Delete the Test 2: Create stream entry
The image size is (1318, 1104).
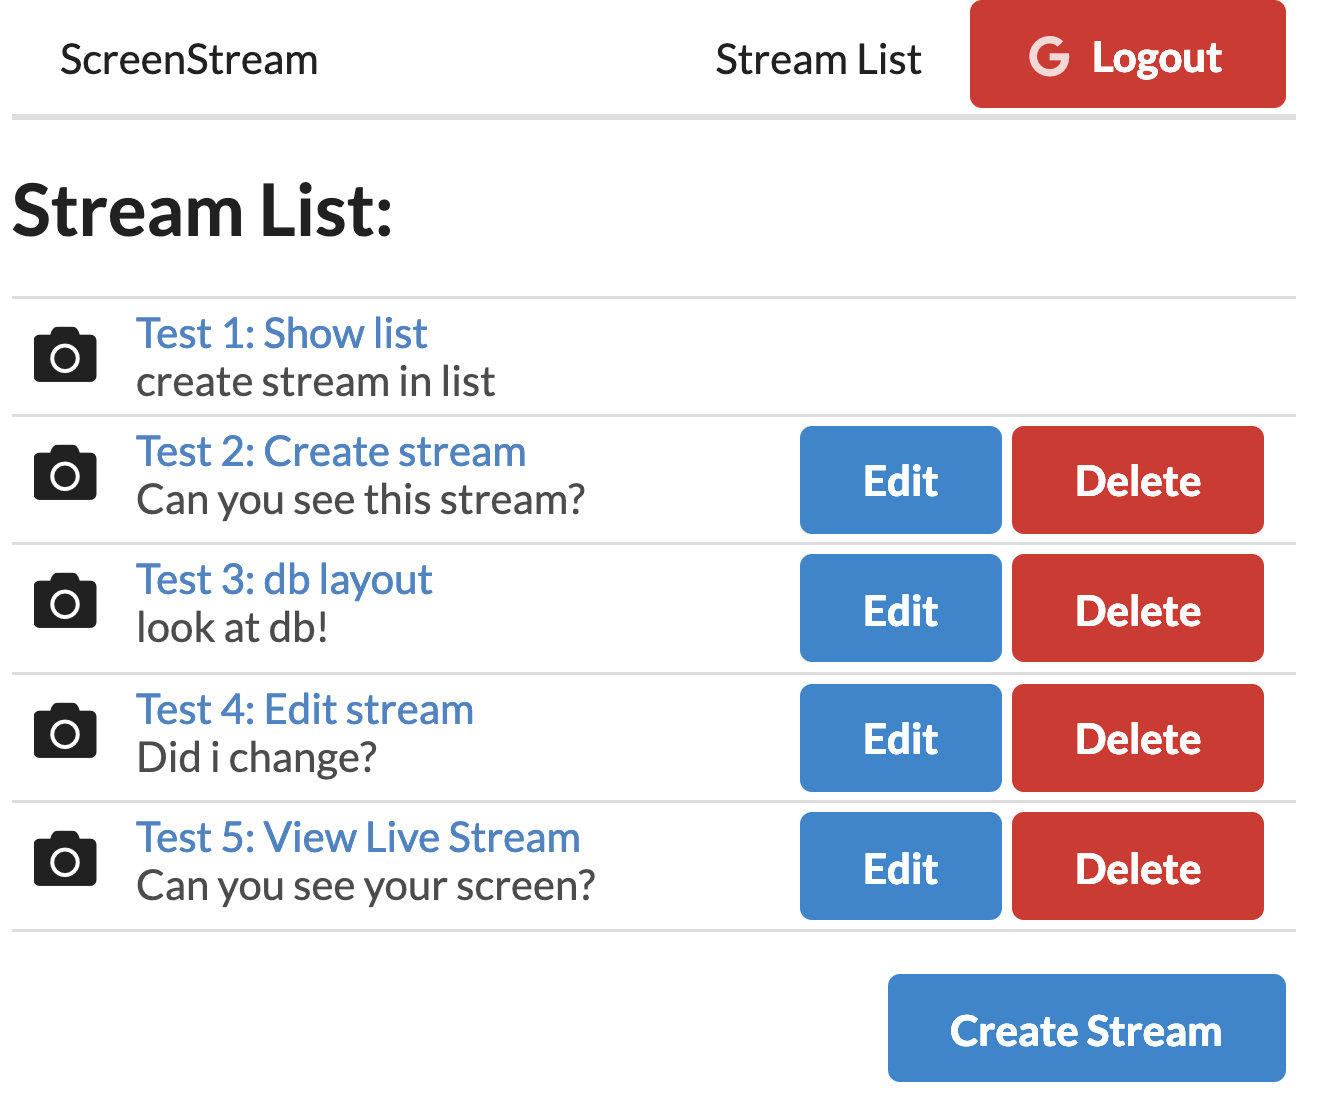click(x=1137, y=480)
